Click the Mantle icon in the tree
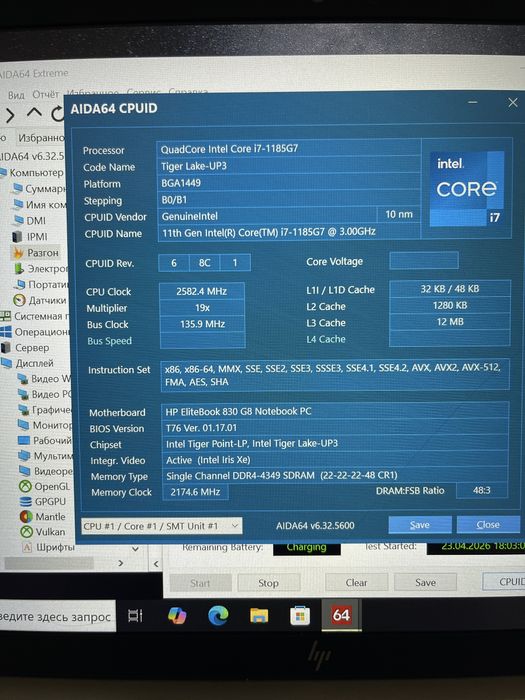This screenshot has height=700, width=525. (26, 517)
